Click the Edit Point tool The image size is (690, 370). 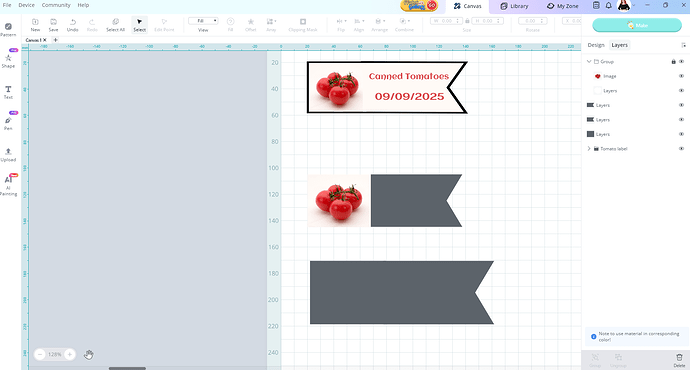(x=164, y=25)
